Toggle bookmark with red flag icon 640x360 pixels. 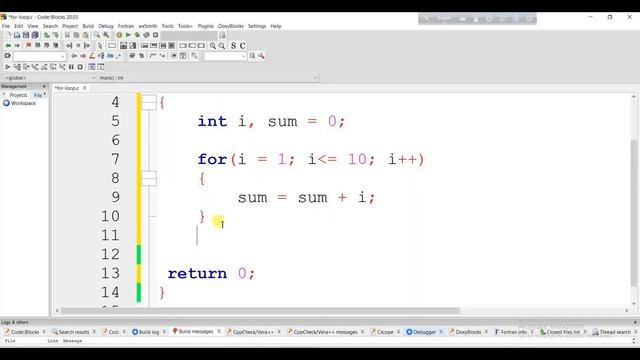point(29,46)
